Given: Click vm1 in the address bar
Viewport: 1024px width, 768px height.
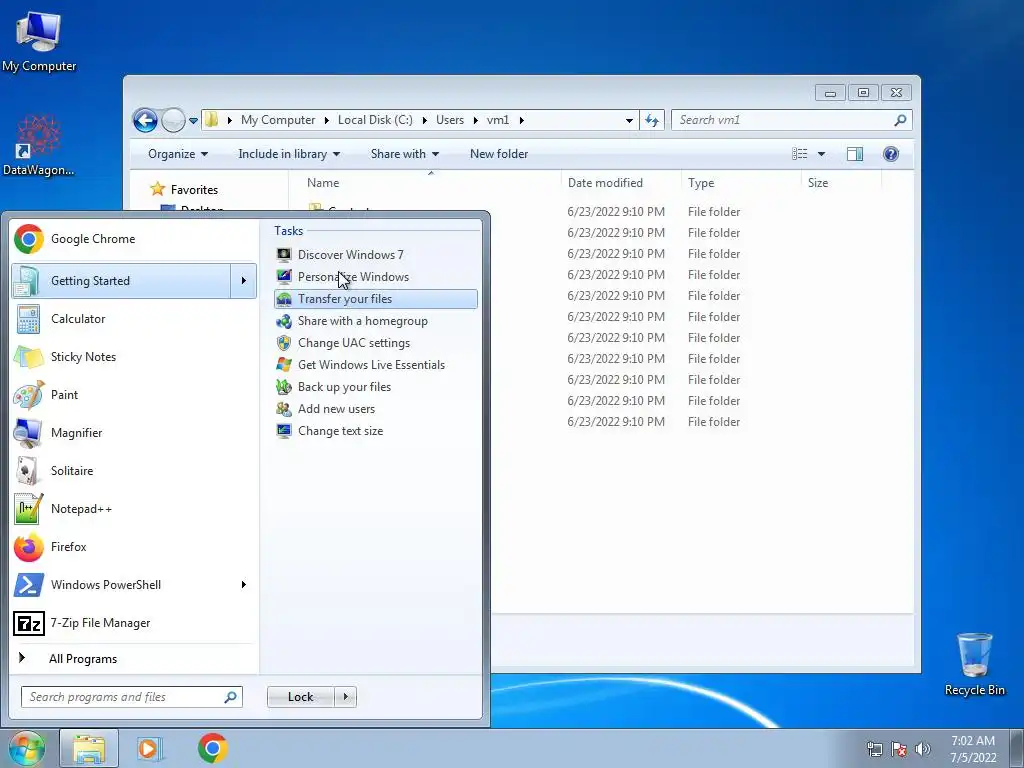Looking at the screenshot, I should pyautogui.click(x=498, y=120).
